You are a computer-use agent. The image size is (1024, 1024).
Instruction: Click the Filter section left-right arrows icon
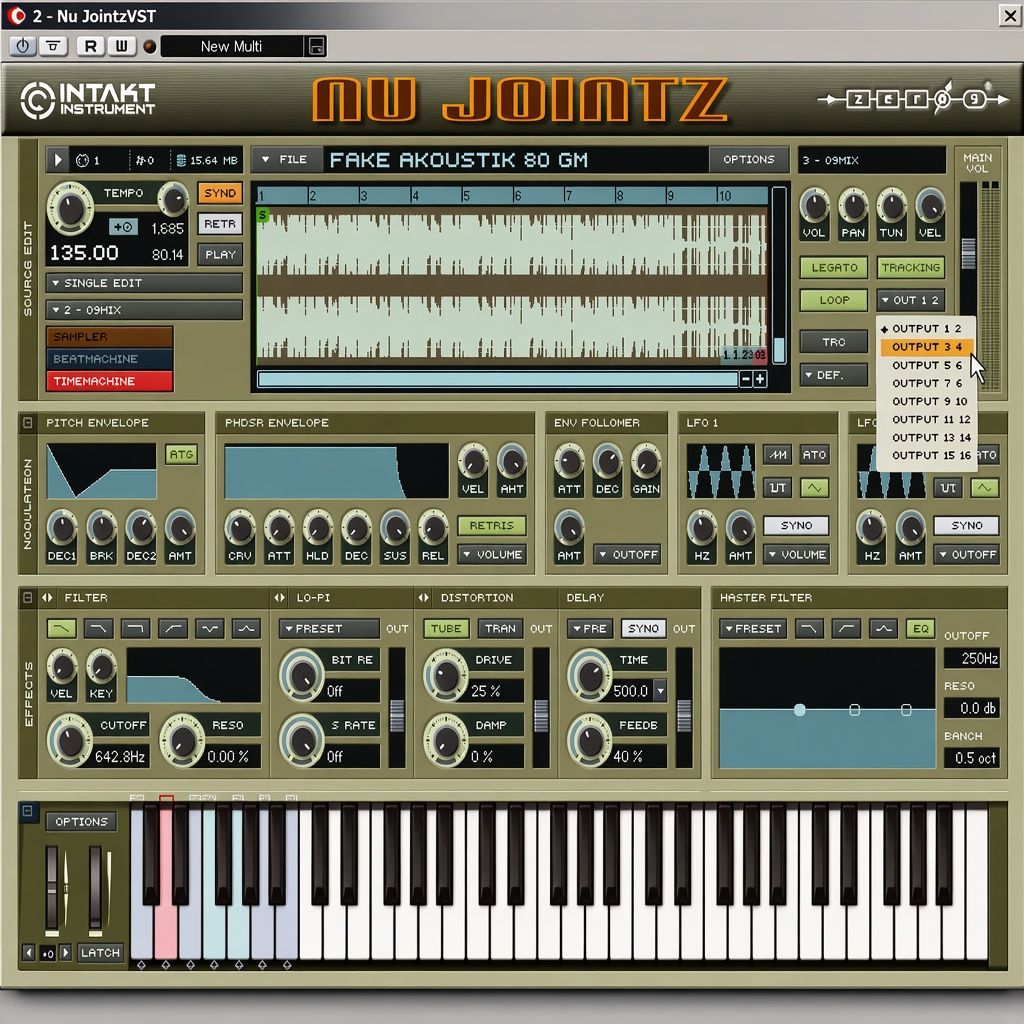47,598
